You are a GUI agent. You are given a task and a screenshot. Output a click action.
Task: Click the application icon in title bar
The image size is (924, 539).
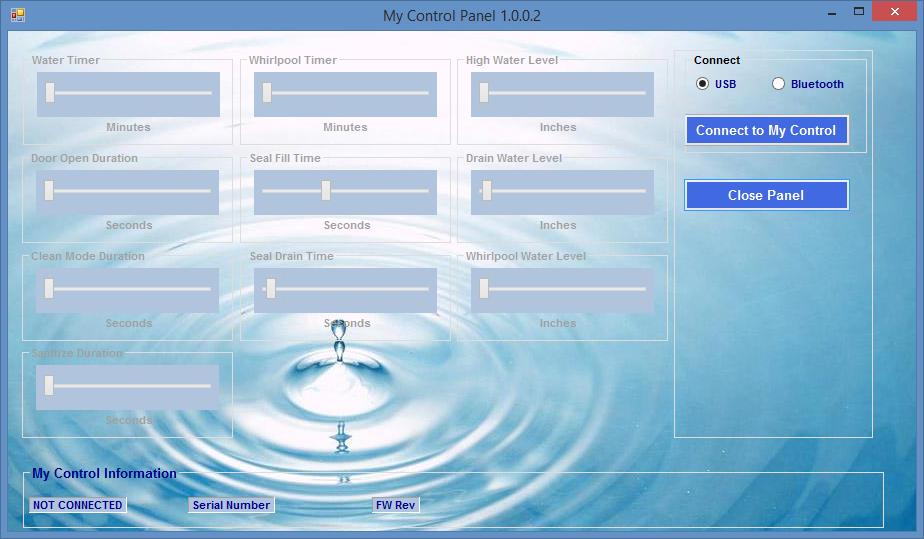coord(18,15)
